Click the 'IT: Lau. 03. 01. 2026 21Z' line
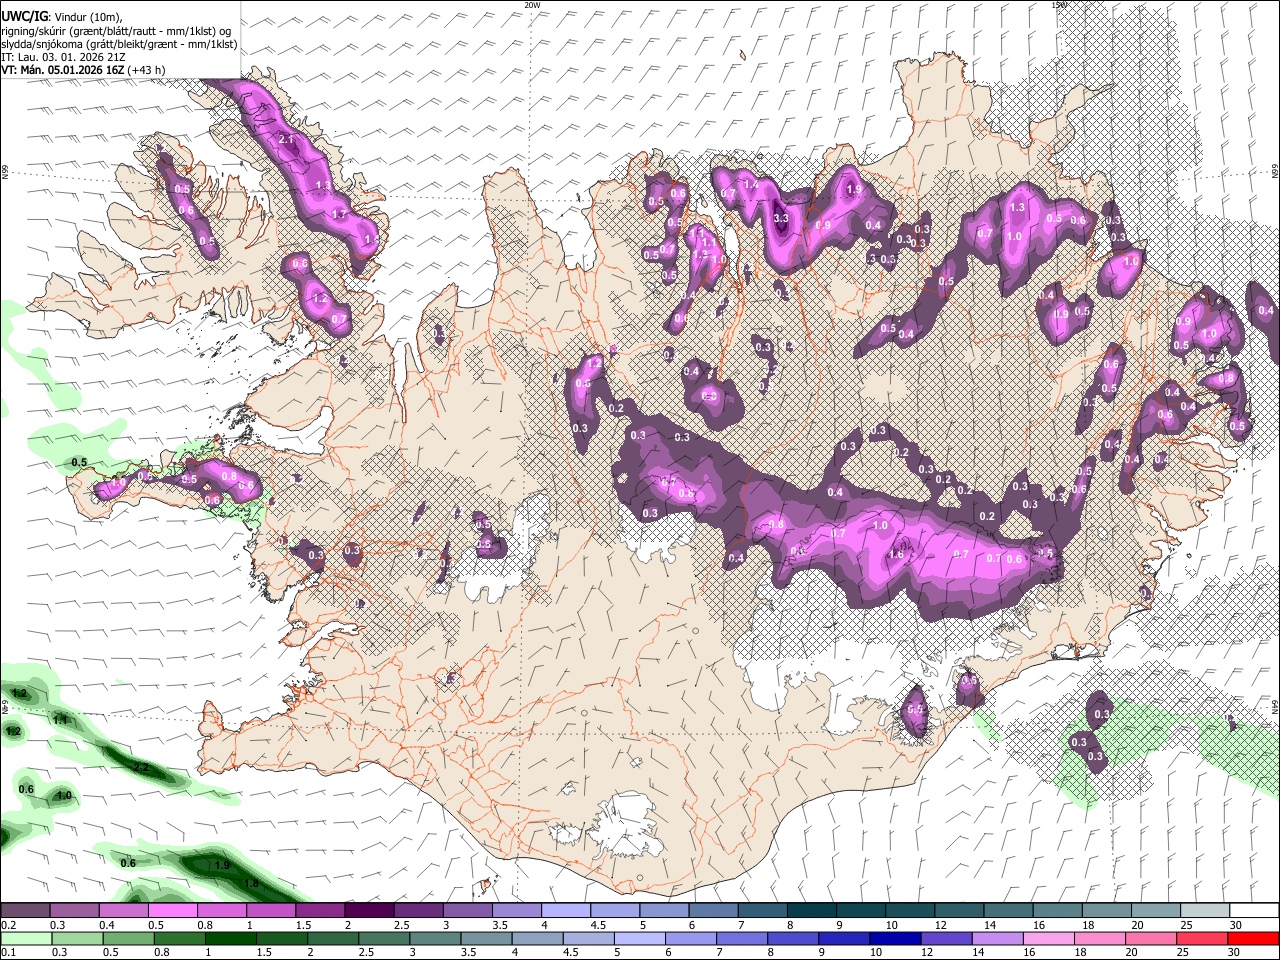This screenshot has width=1280, height=960. 64,57
